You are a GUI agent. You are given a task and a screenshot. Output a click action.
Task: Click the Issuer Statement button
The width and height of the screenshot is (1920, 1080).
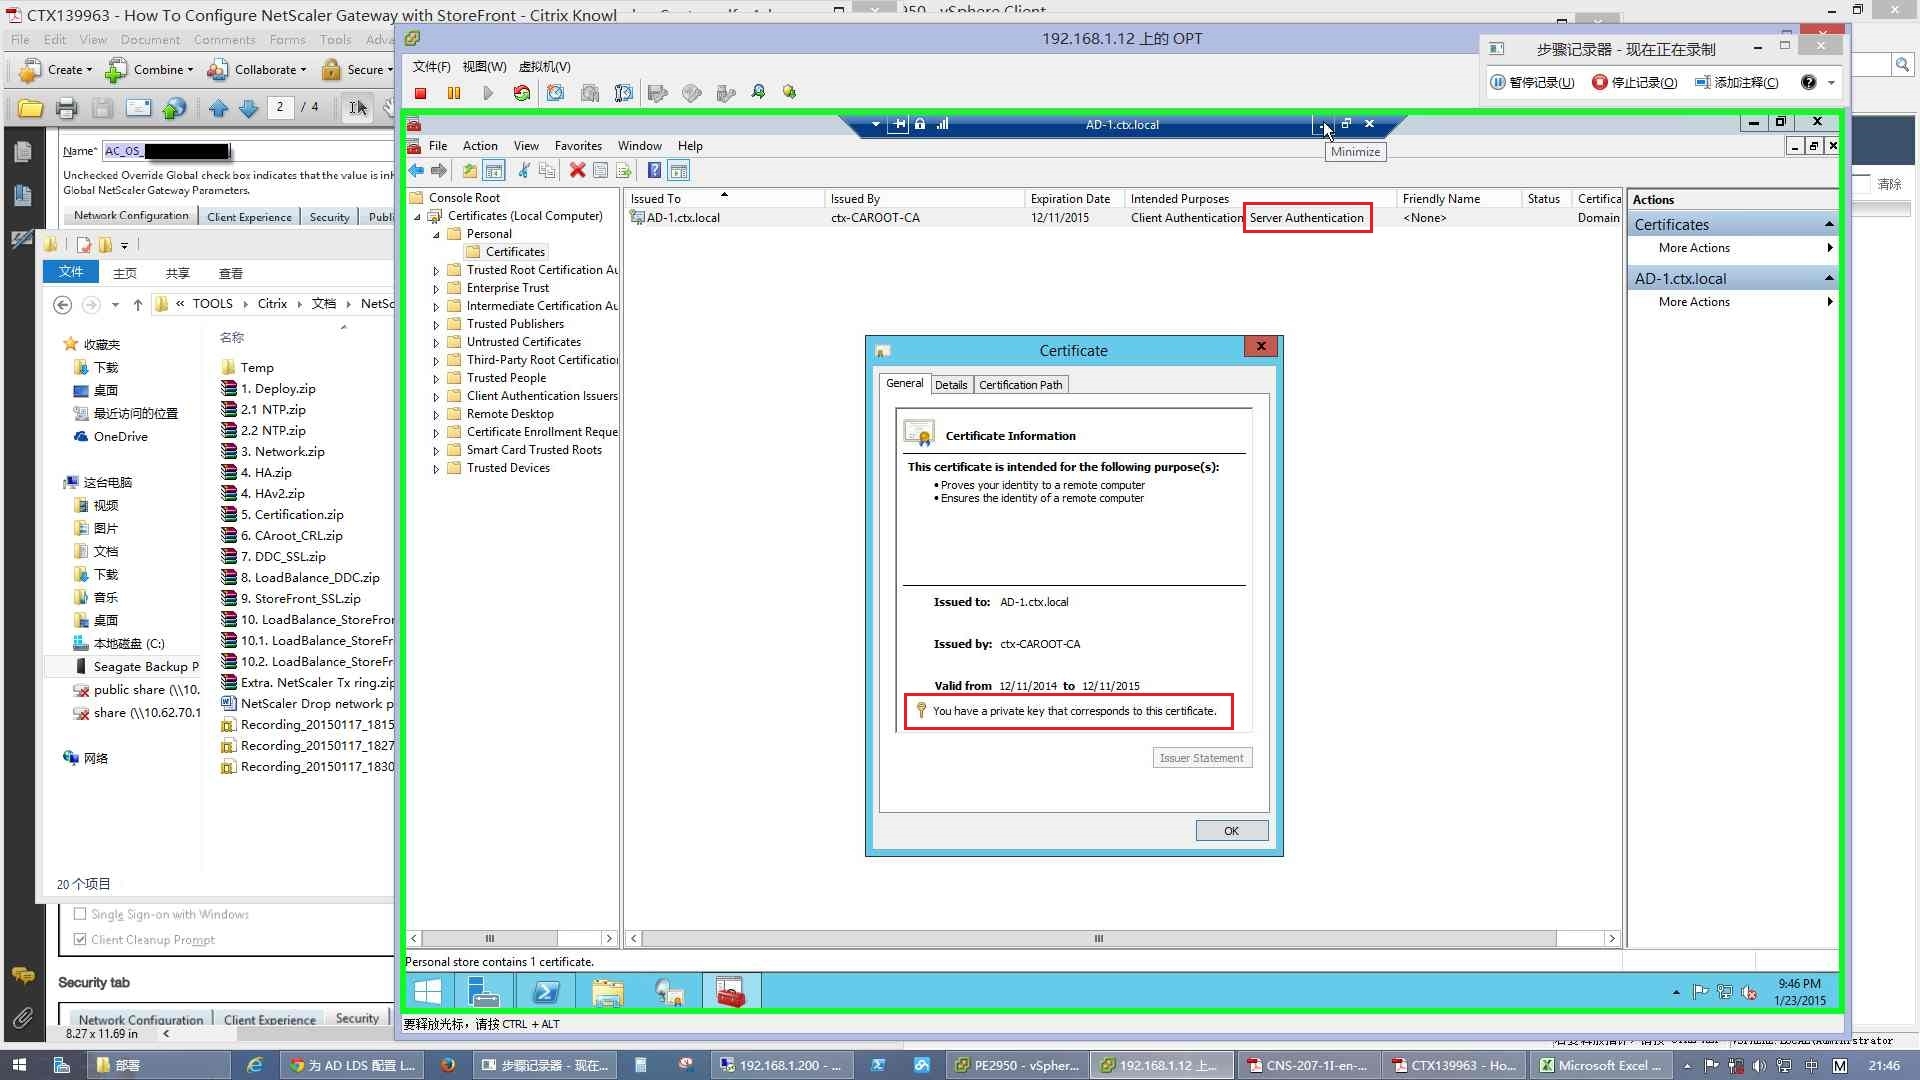(1202, 758)
